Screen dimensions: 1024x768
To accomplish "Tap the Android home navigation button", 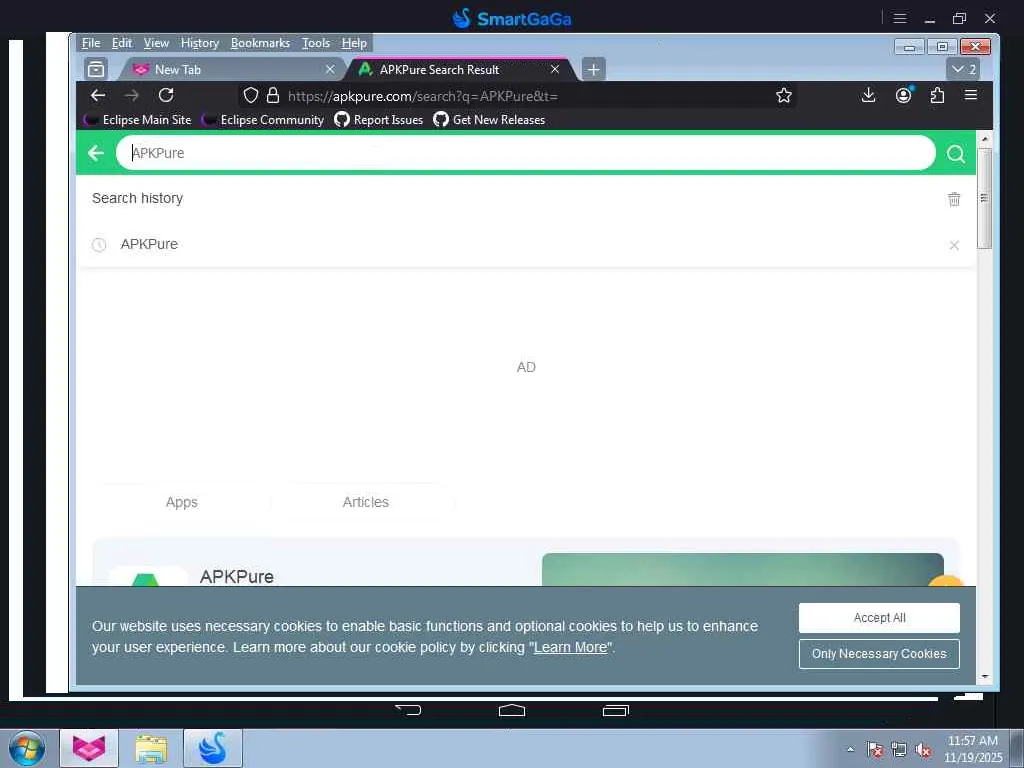I will point(511,710).
